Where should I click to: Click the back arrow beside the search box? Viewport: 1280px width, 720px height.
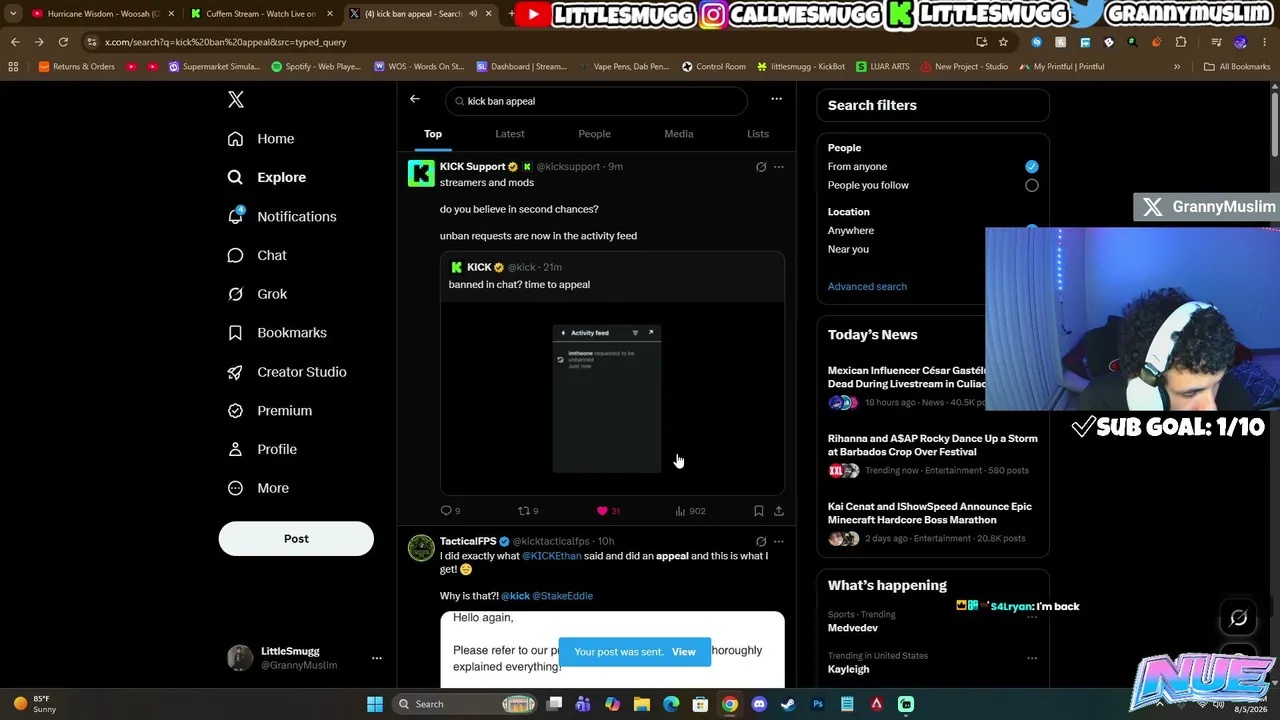click(x=415, y=99)
